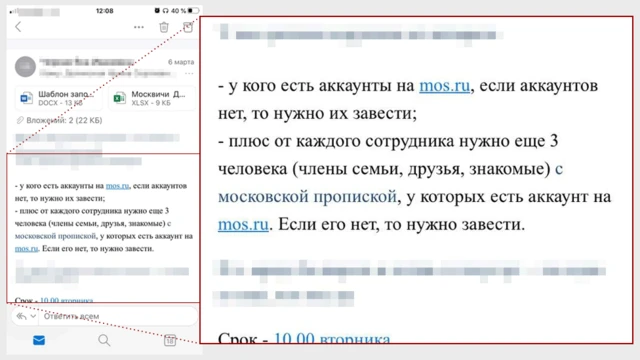Open the Шаблон DOCX attachment
Viewport: 640px width, 360px height.
click(59, 98)
